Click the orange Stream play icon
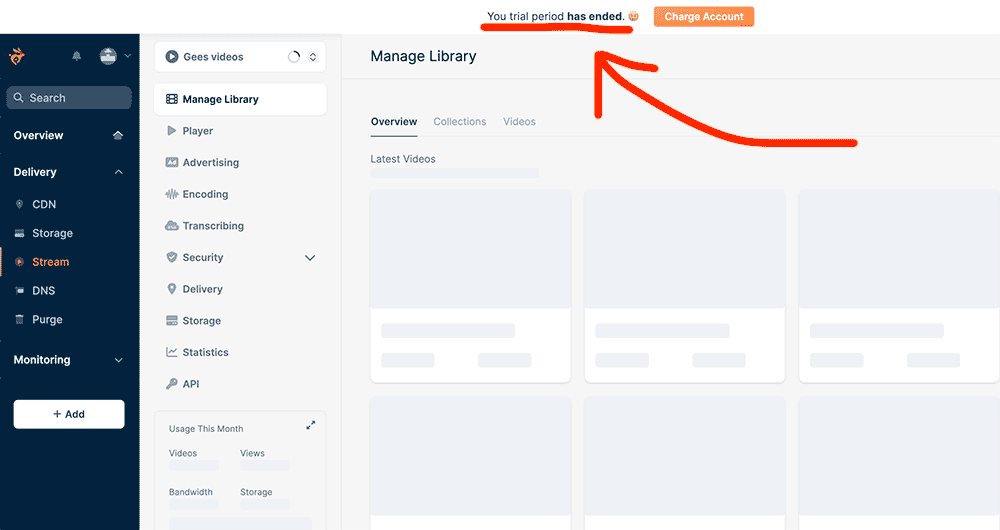1000x530 pixels. click(x=19, y=262)
